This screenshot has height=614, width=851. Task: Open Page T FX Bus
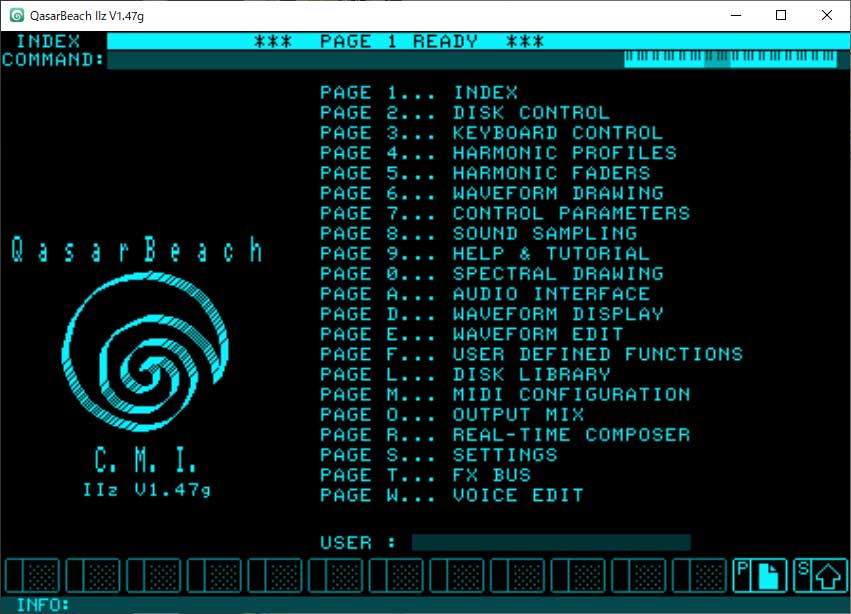[425, 474]
